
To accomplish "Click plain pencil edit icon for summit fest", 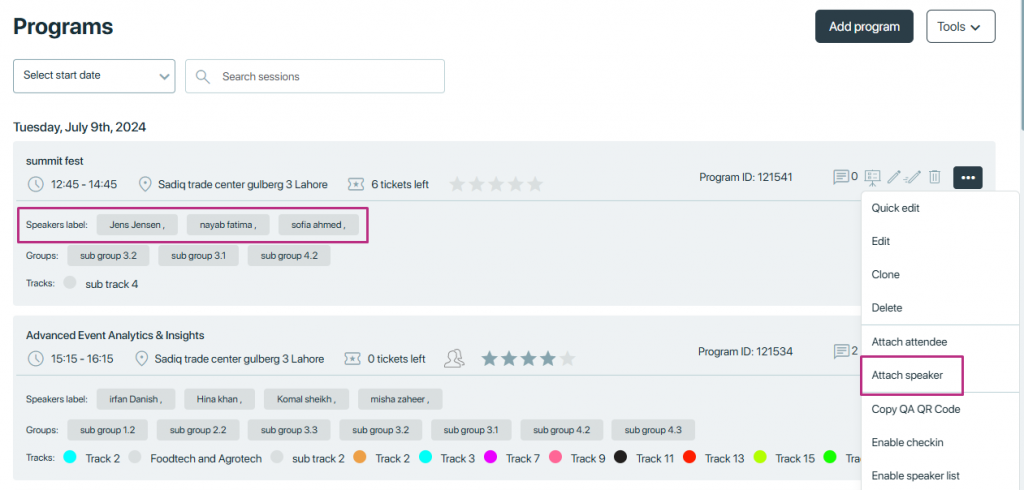I will [x=893, y=176].
